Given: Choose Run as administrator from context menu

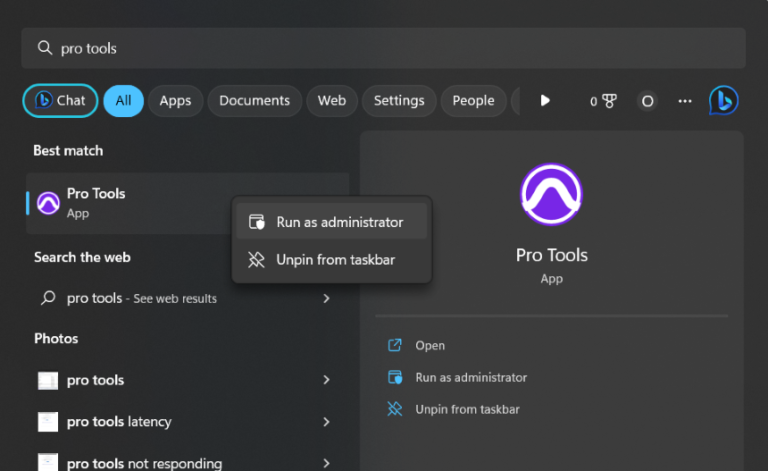Looking at the screenshot, I should (x=332, y=222).
